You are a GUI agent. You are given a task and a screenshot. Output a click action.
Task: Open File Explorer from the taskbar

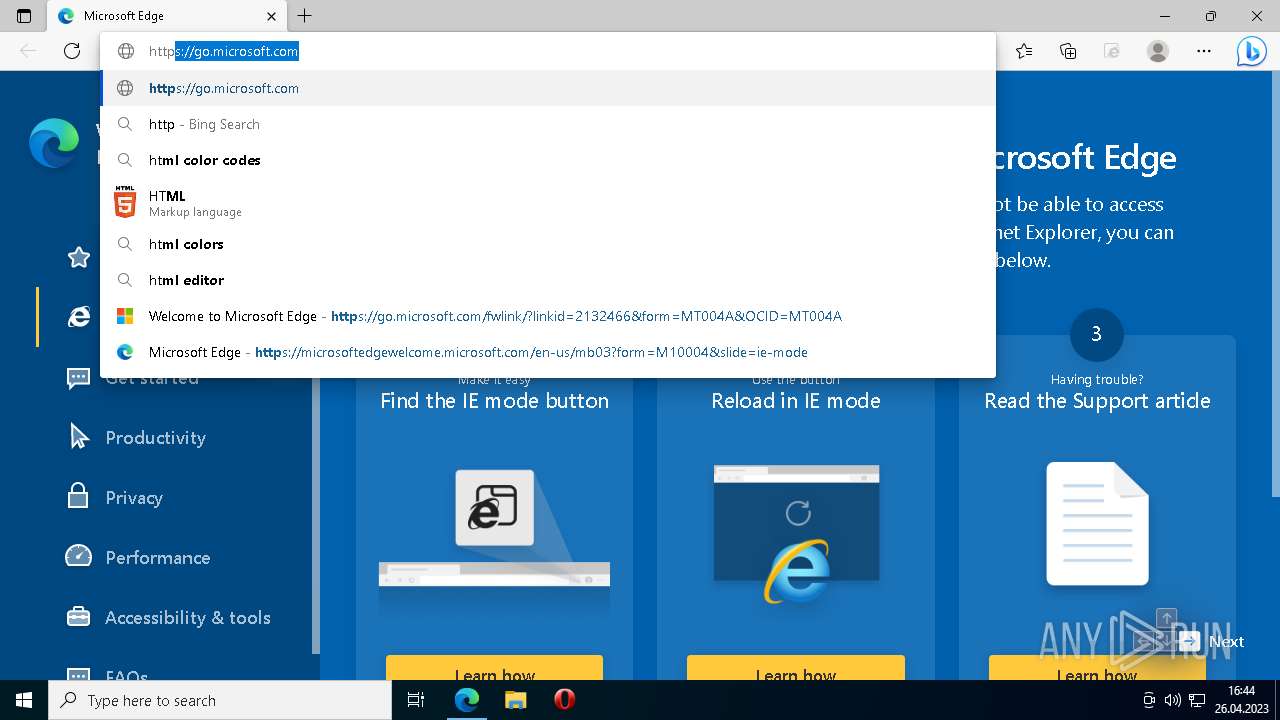coord(515,700)
